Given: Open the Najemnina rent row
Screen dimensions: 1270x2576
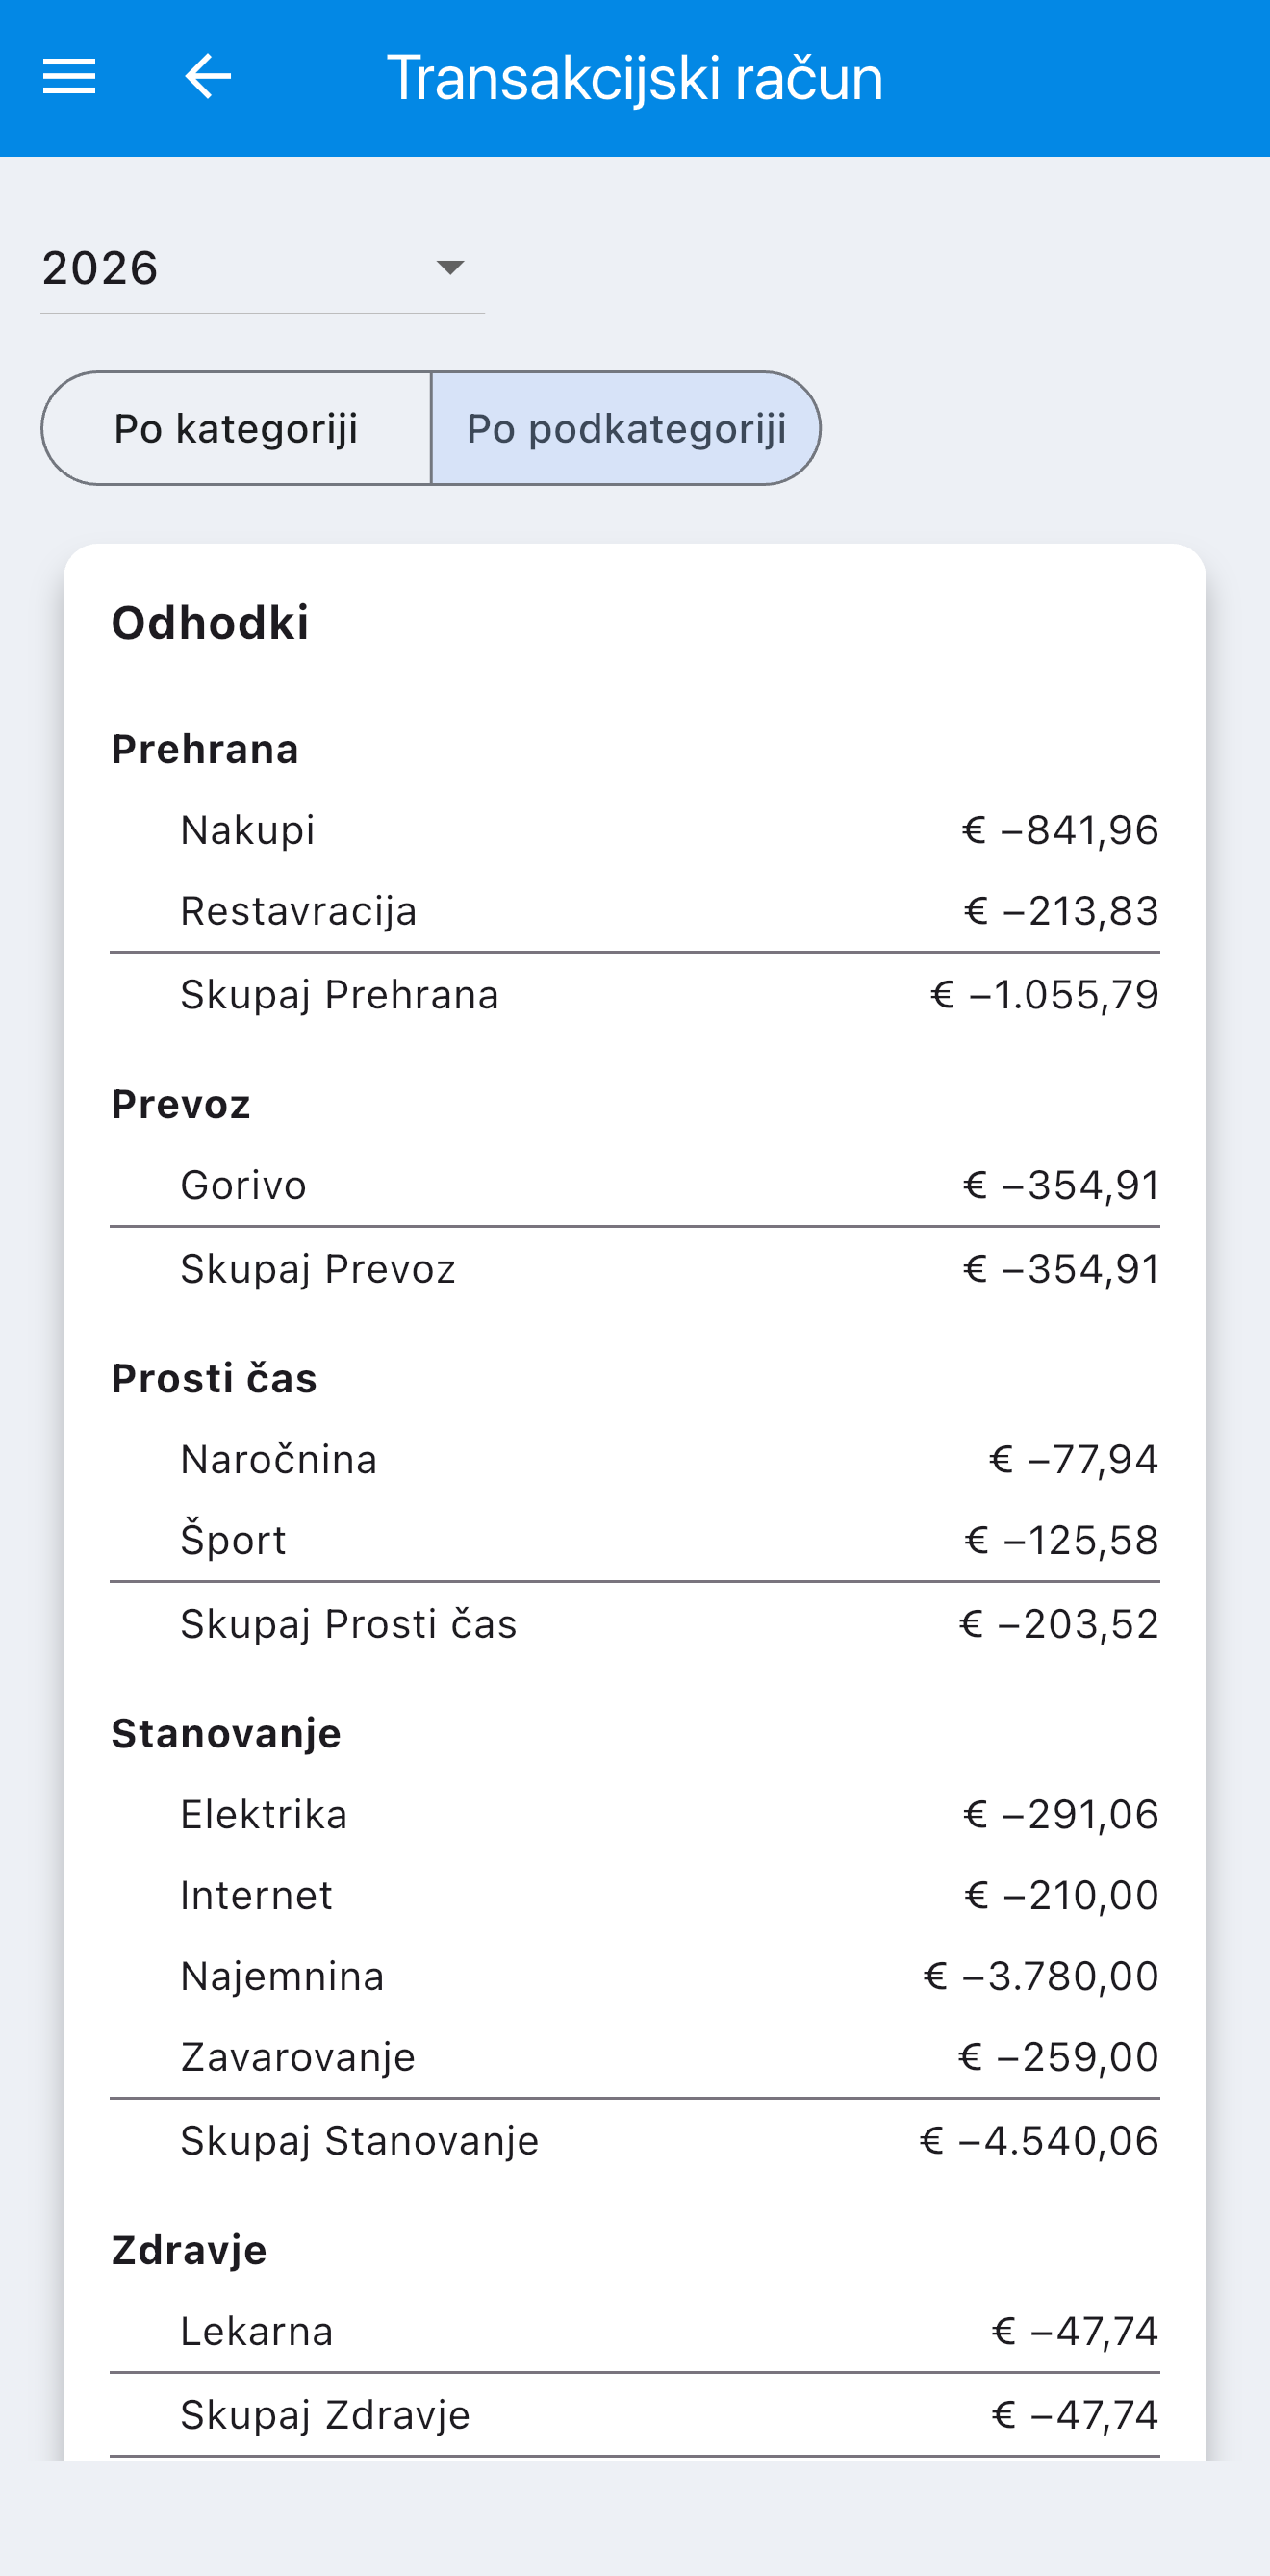Looking at the screenshot, I should pyautogui.click(x=635, y=1976).
